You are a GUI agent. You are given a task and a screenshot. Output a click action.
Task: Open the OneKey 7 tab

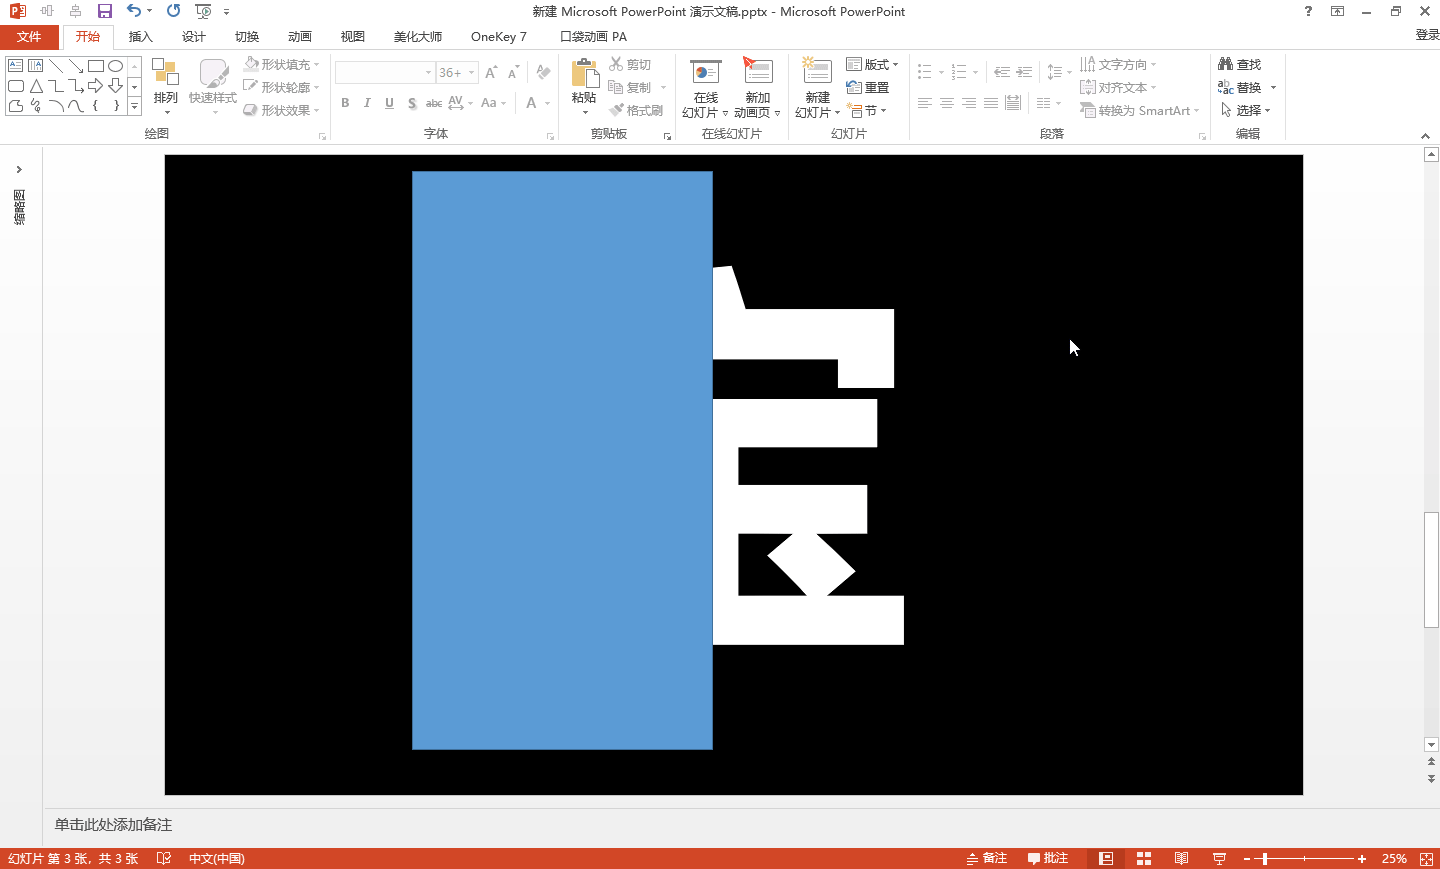pos(499,37)
